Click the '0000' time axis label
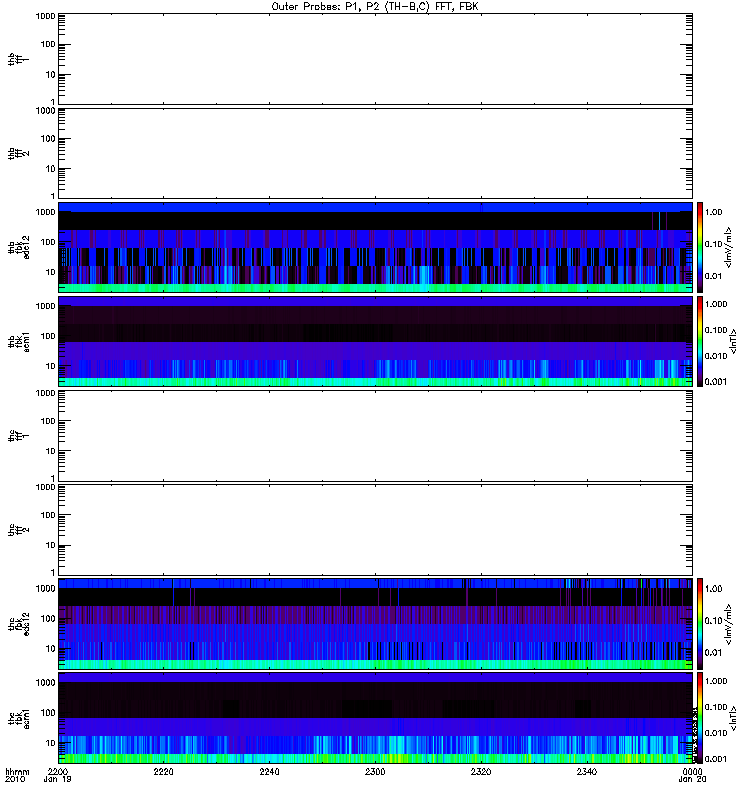Image resolution: width=750 pixels, height=800 pixels. pyautogui.click(x=692, y=771)
